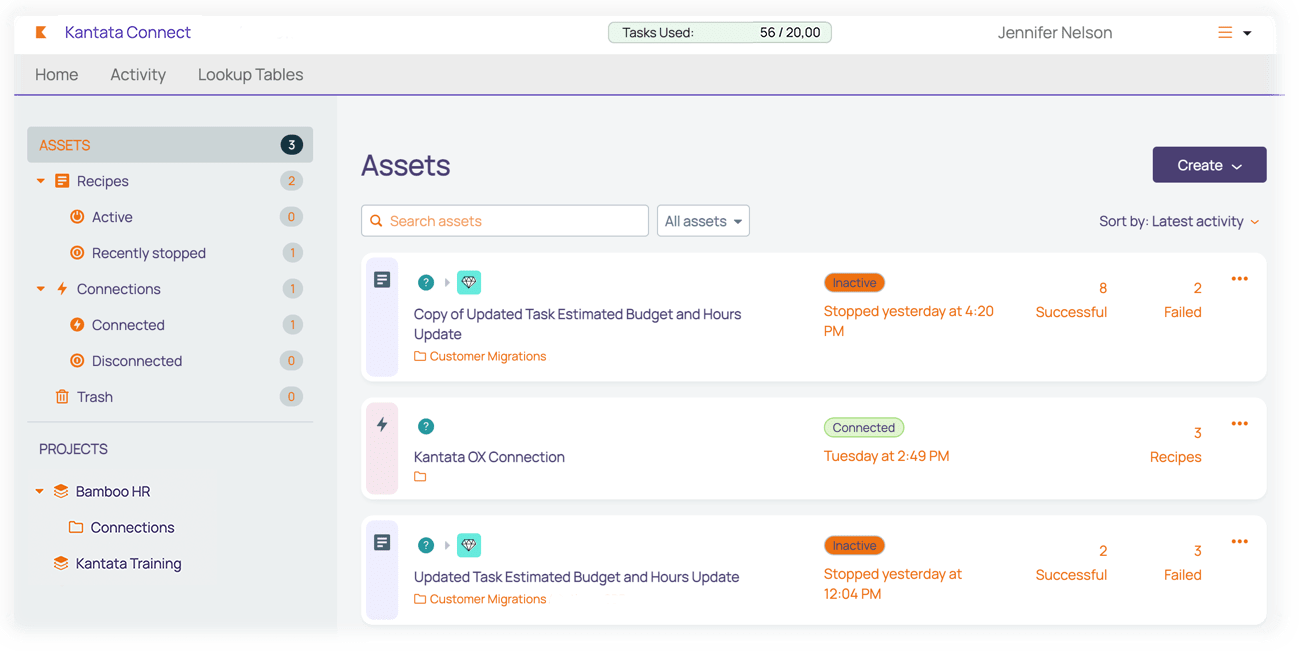Image resolution: width=1299 pixels, height=651 pixels.
Task: Click the Bamboo HR project stack icon
Action: coord(61,491)
